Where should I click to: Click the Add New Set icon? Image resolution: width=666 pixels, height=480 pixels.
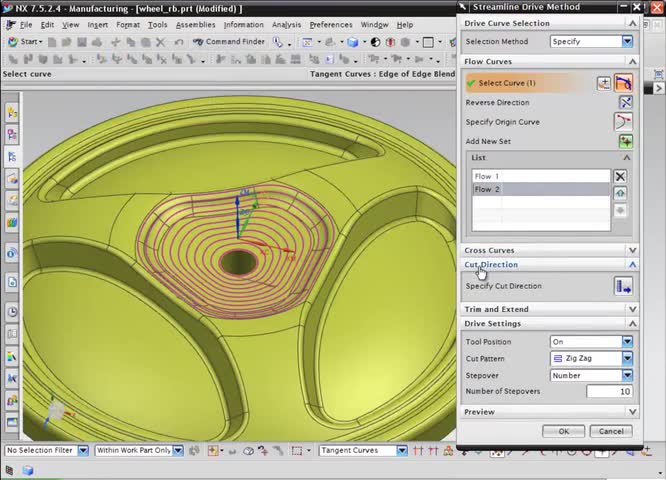625,142
